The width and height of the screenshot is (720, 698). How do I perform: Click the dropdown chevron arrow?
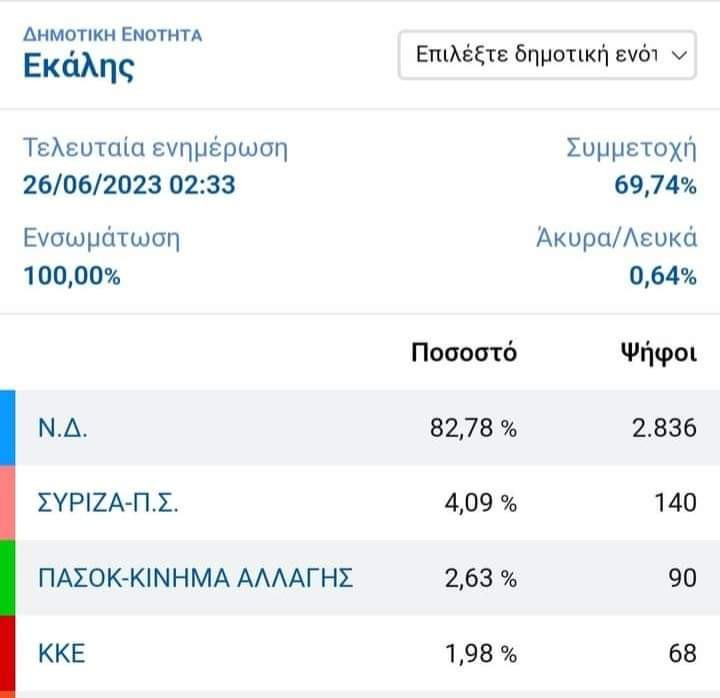point(679,55)
